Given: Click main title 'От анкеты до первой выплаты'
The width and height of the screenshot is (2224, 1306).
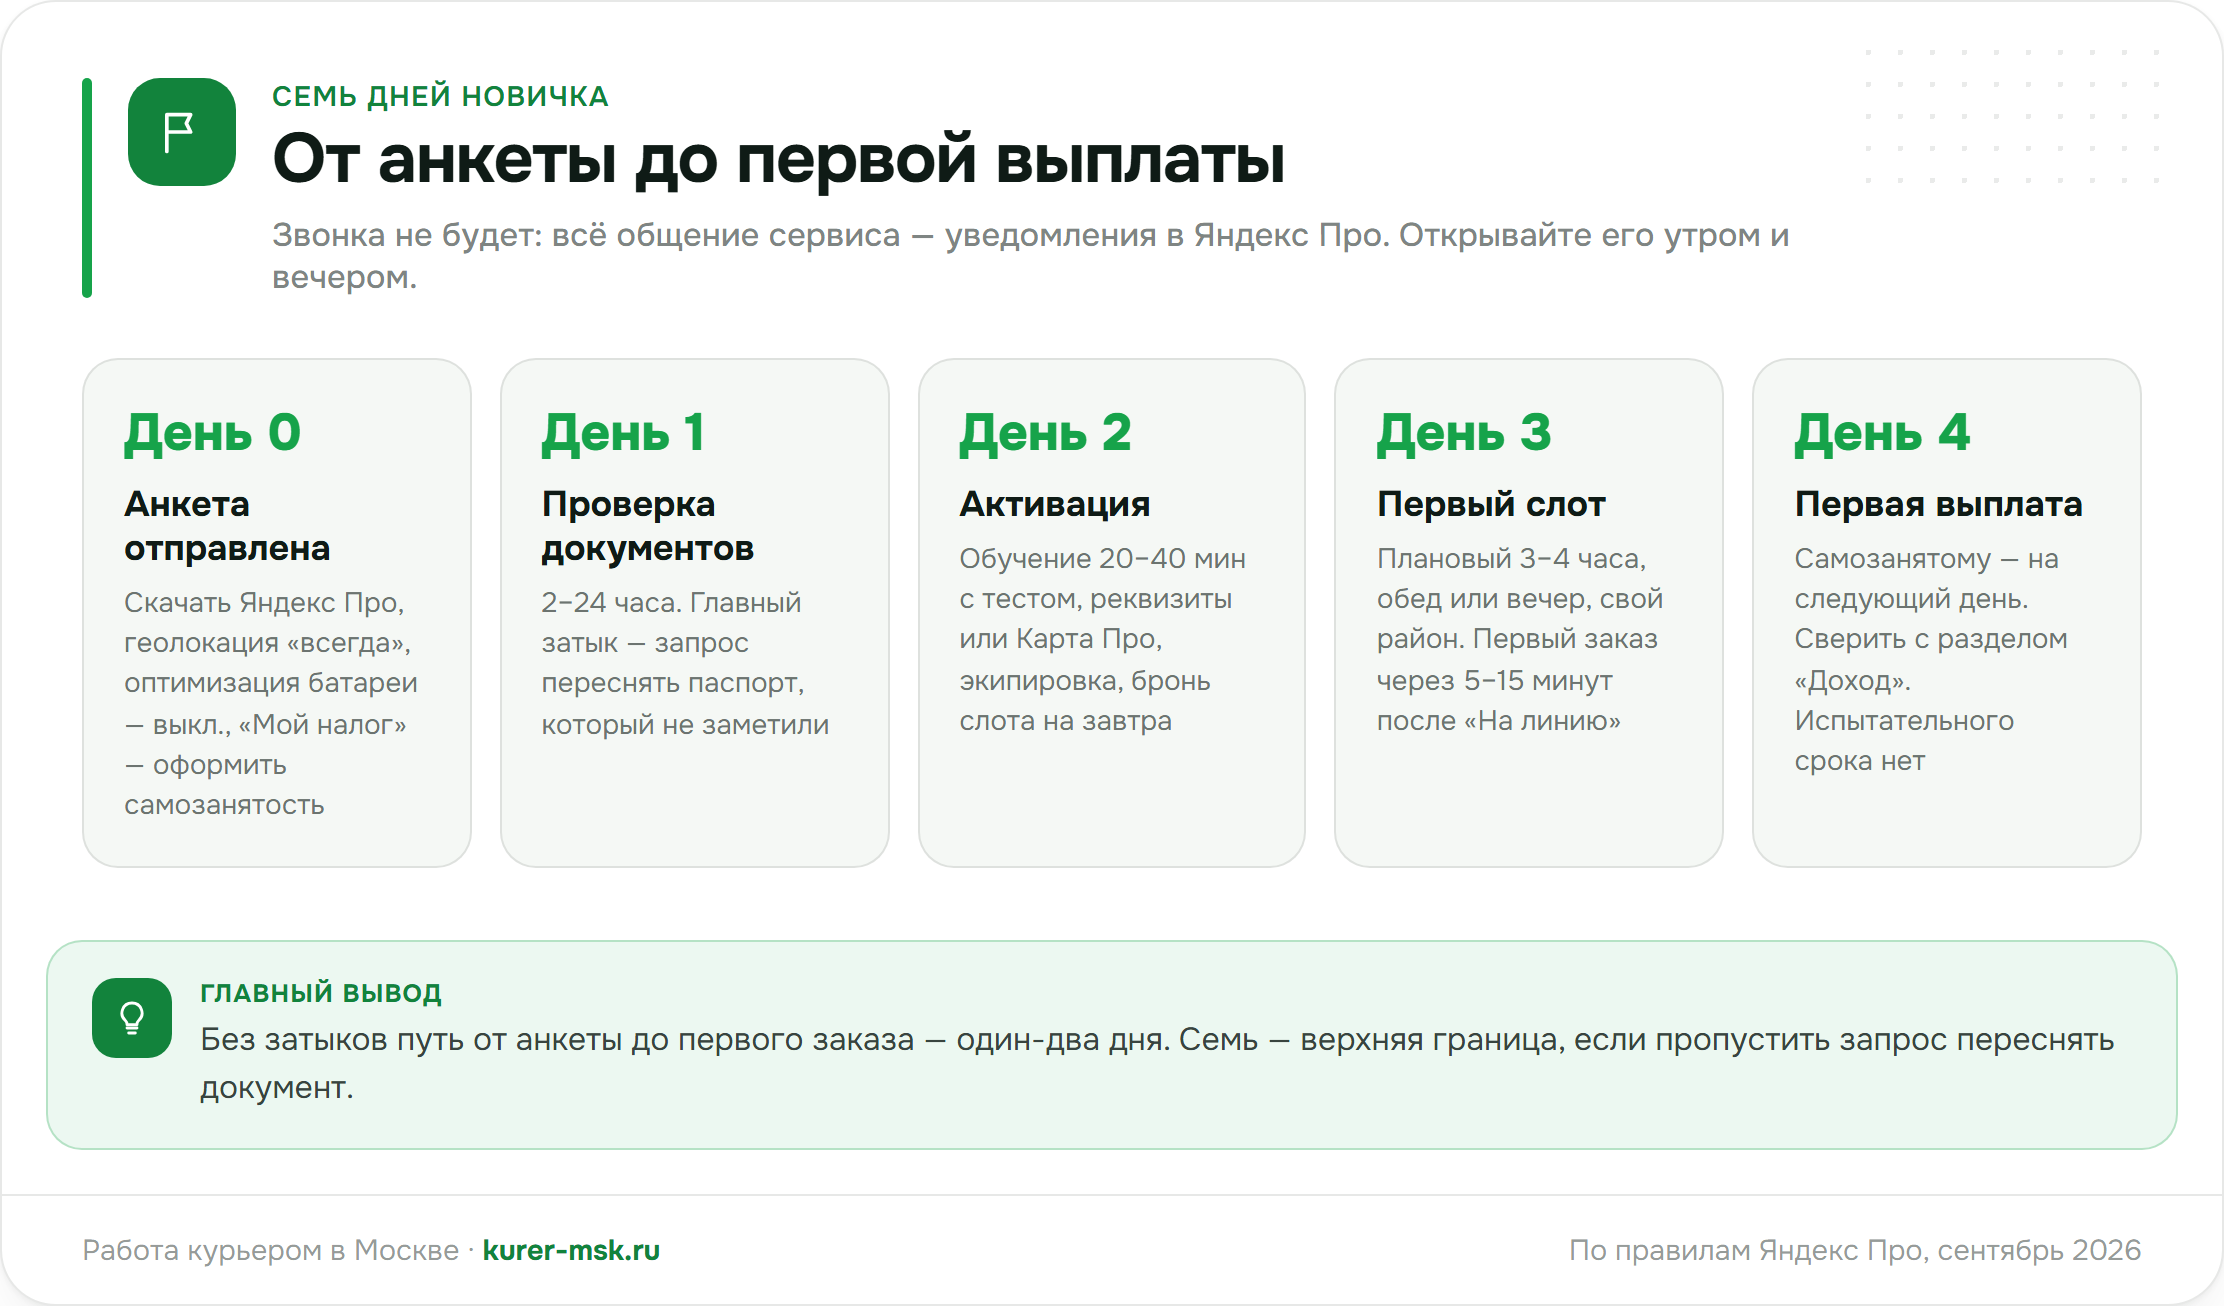Looking at the screenshot, I should pyautogui.click(x=778, y=158).
